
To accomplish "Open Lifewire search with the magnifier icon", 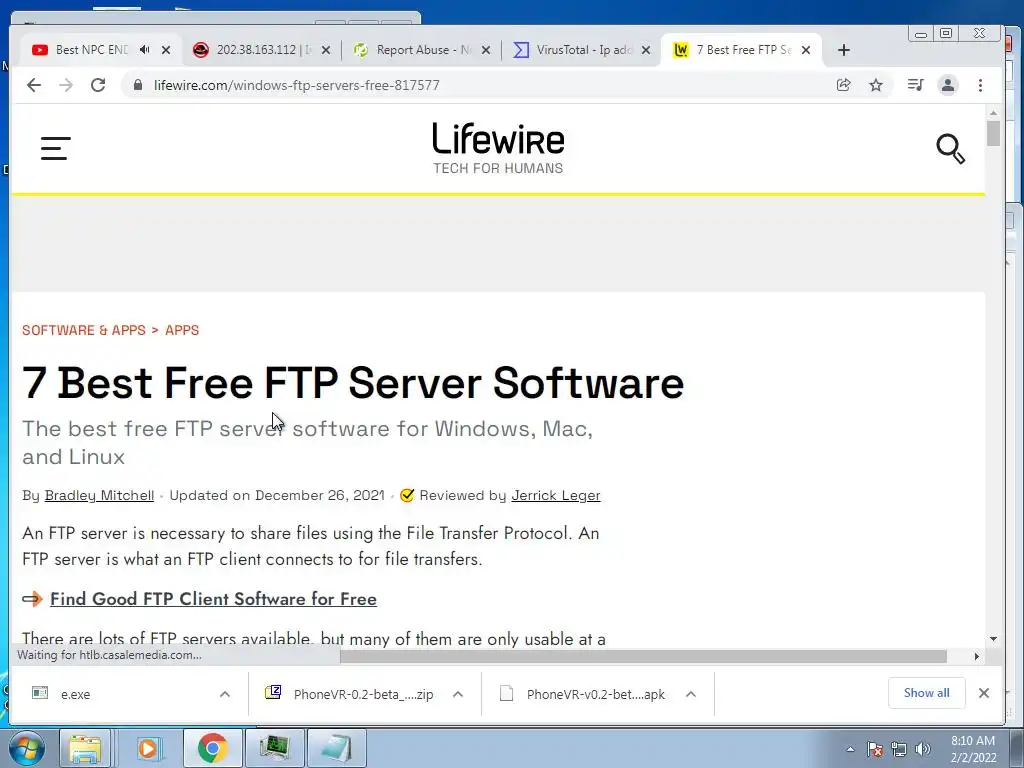I will pyautogui.click(x=950, y=149).
